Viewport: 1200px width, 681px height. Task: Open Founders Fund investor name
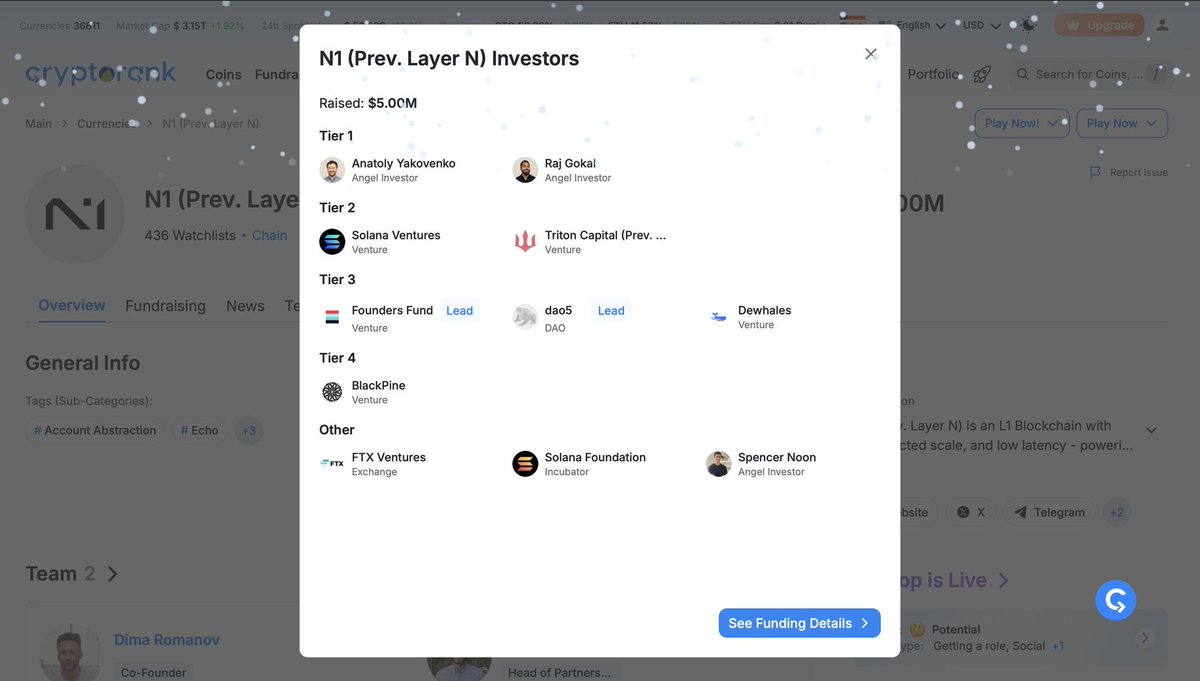(392, 310)
